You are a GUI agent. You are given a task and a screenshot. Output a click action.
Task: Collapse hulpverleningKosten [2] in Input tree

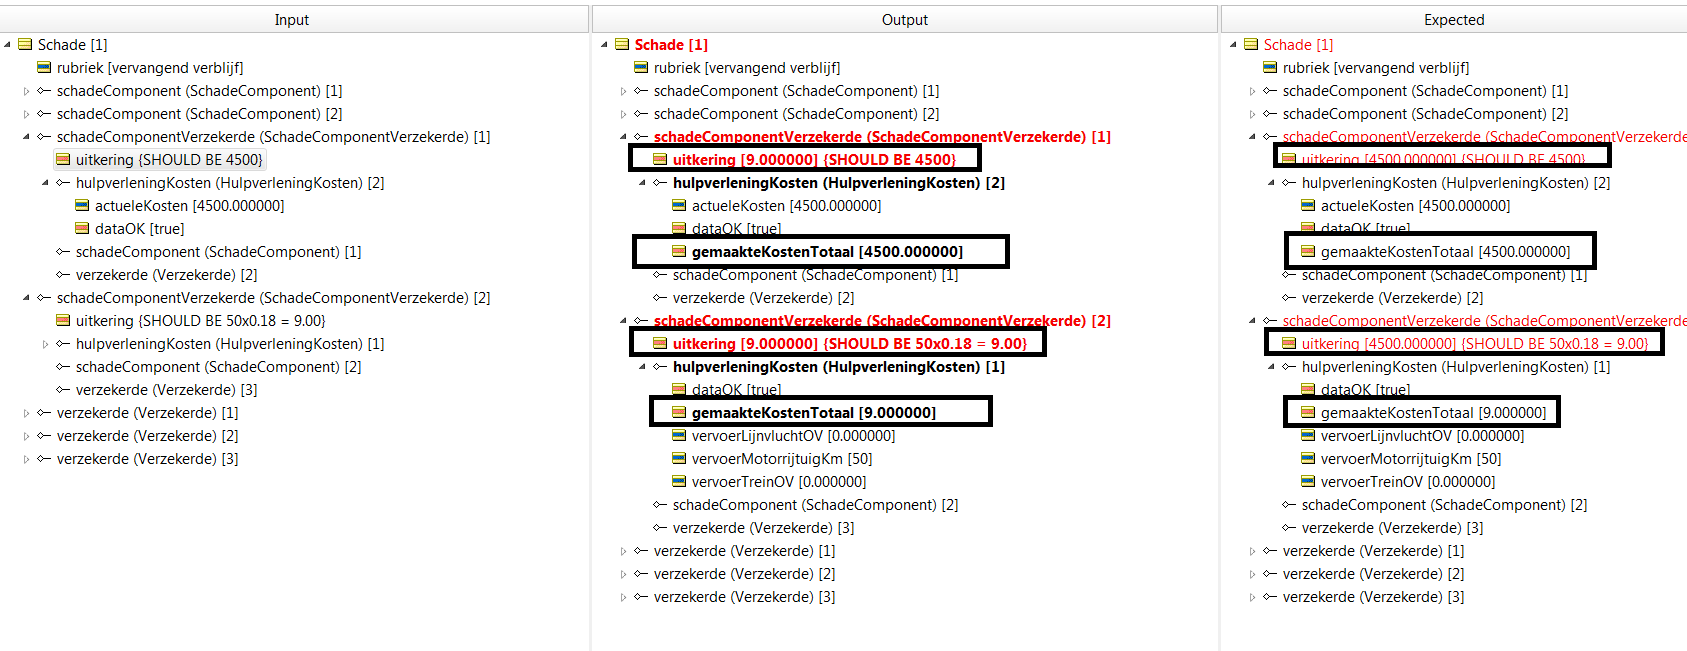click(45, 183)
